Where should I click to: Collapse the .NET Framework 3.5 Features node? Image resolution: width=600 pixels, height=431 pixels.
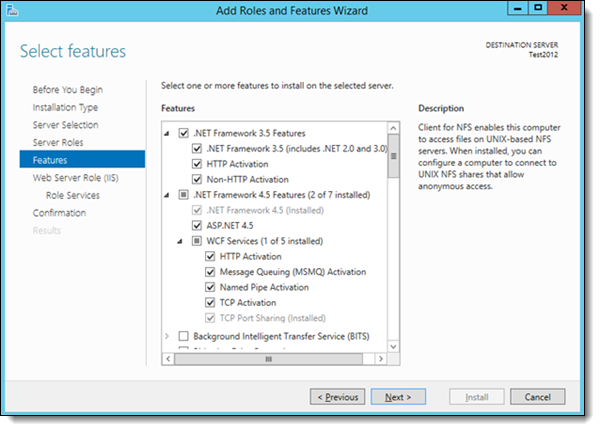(167, 133)
